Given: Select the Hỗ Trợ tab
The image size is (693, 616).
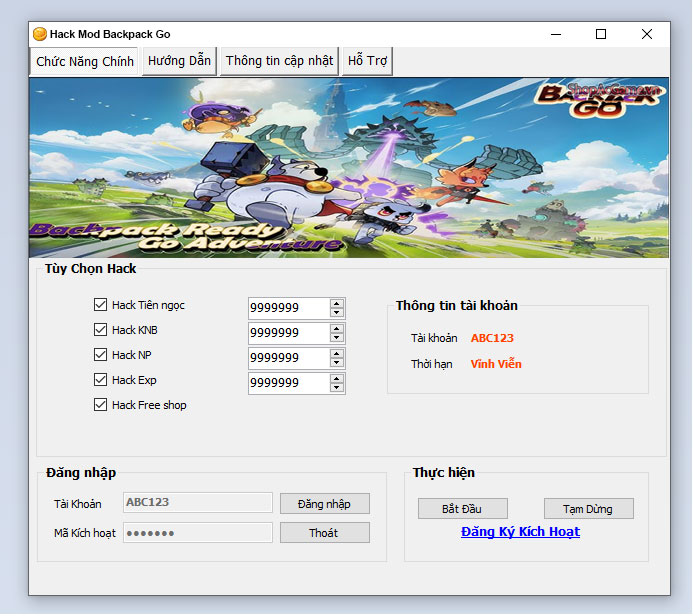Looking at the screenshot, I should 367,61.
